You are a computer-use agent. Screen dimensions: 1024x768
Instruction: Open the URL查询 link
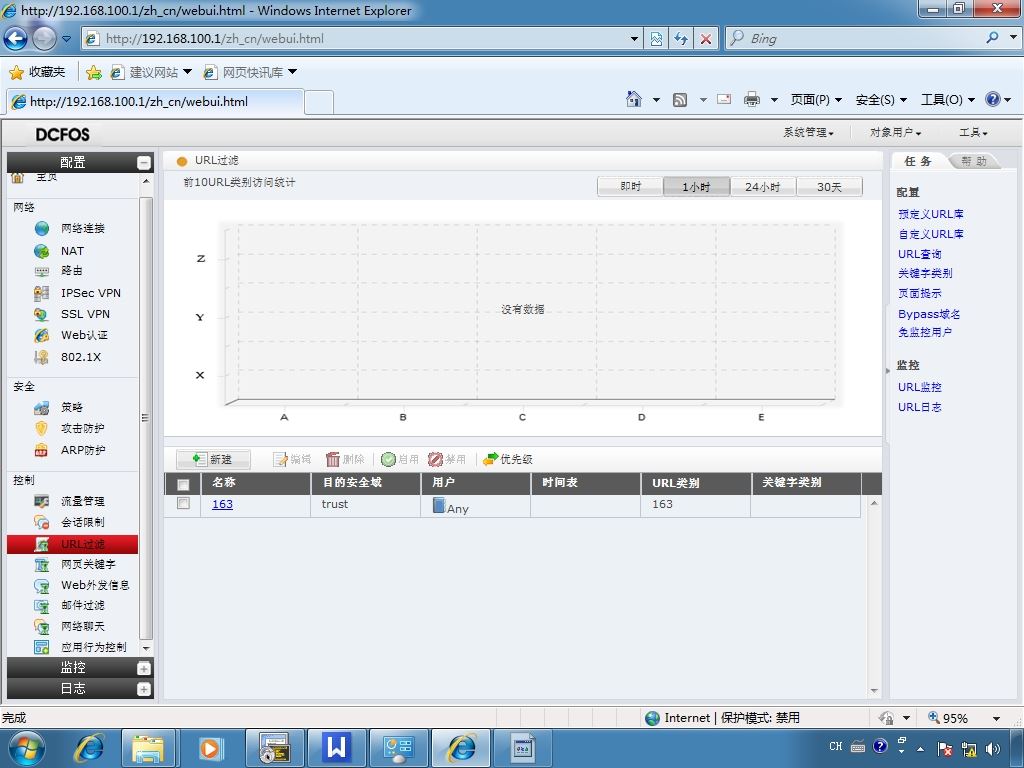click(x=920, y=254)
